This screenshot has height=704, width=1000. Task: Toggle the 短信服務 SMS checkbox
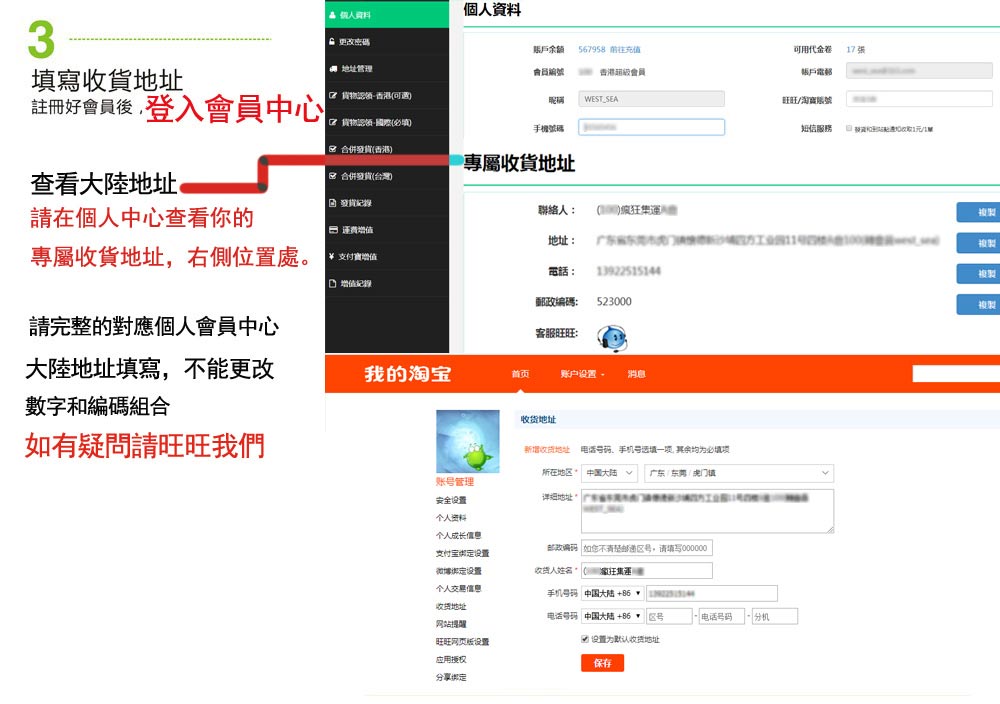click(x=849, y=129)
